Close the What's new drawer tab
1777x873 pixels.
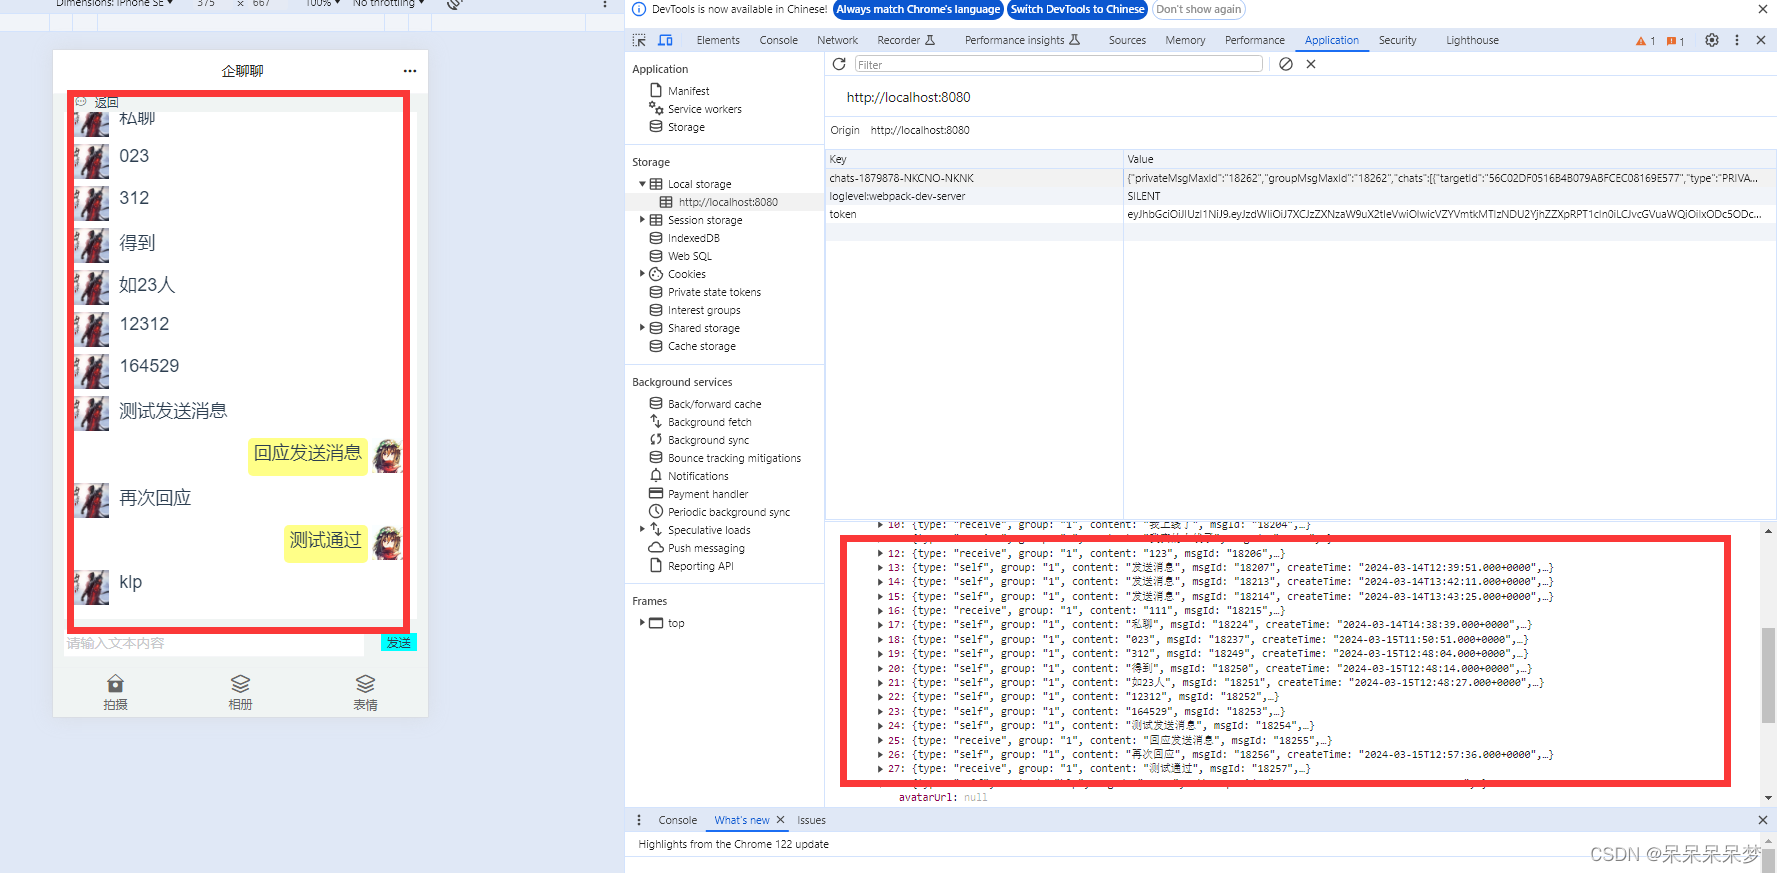781,820
